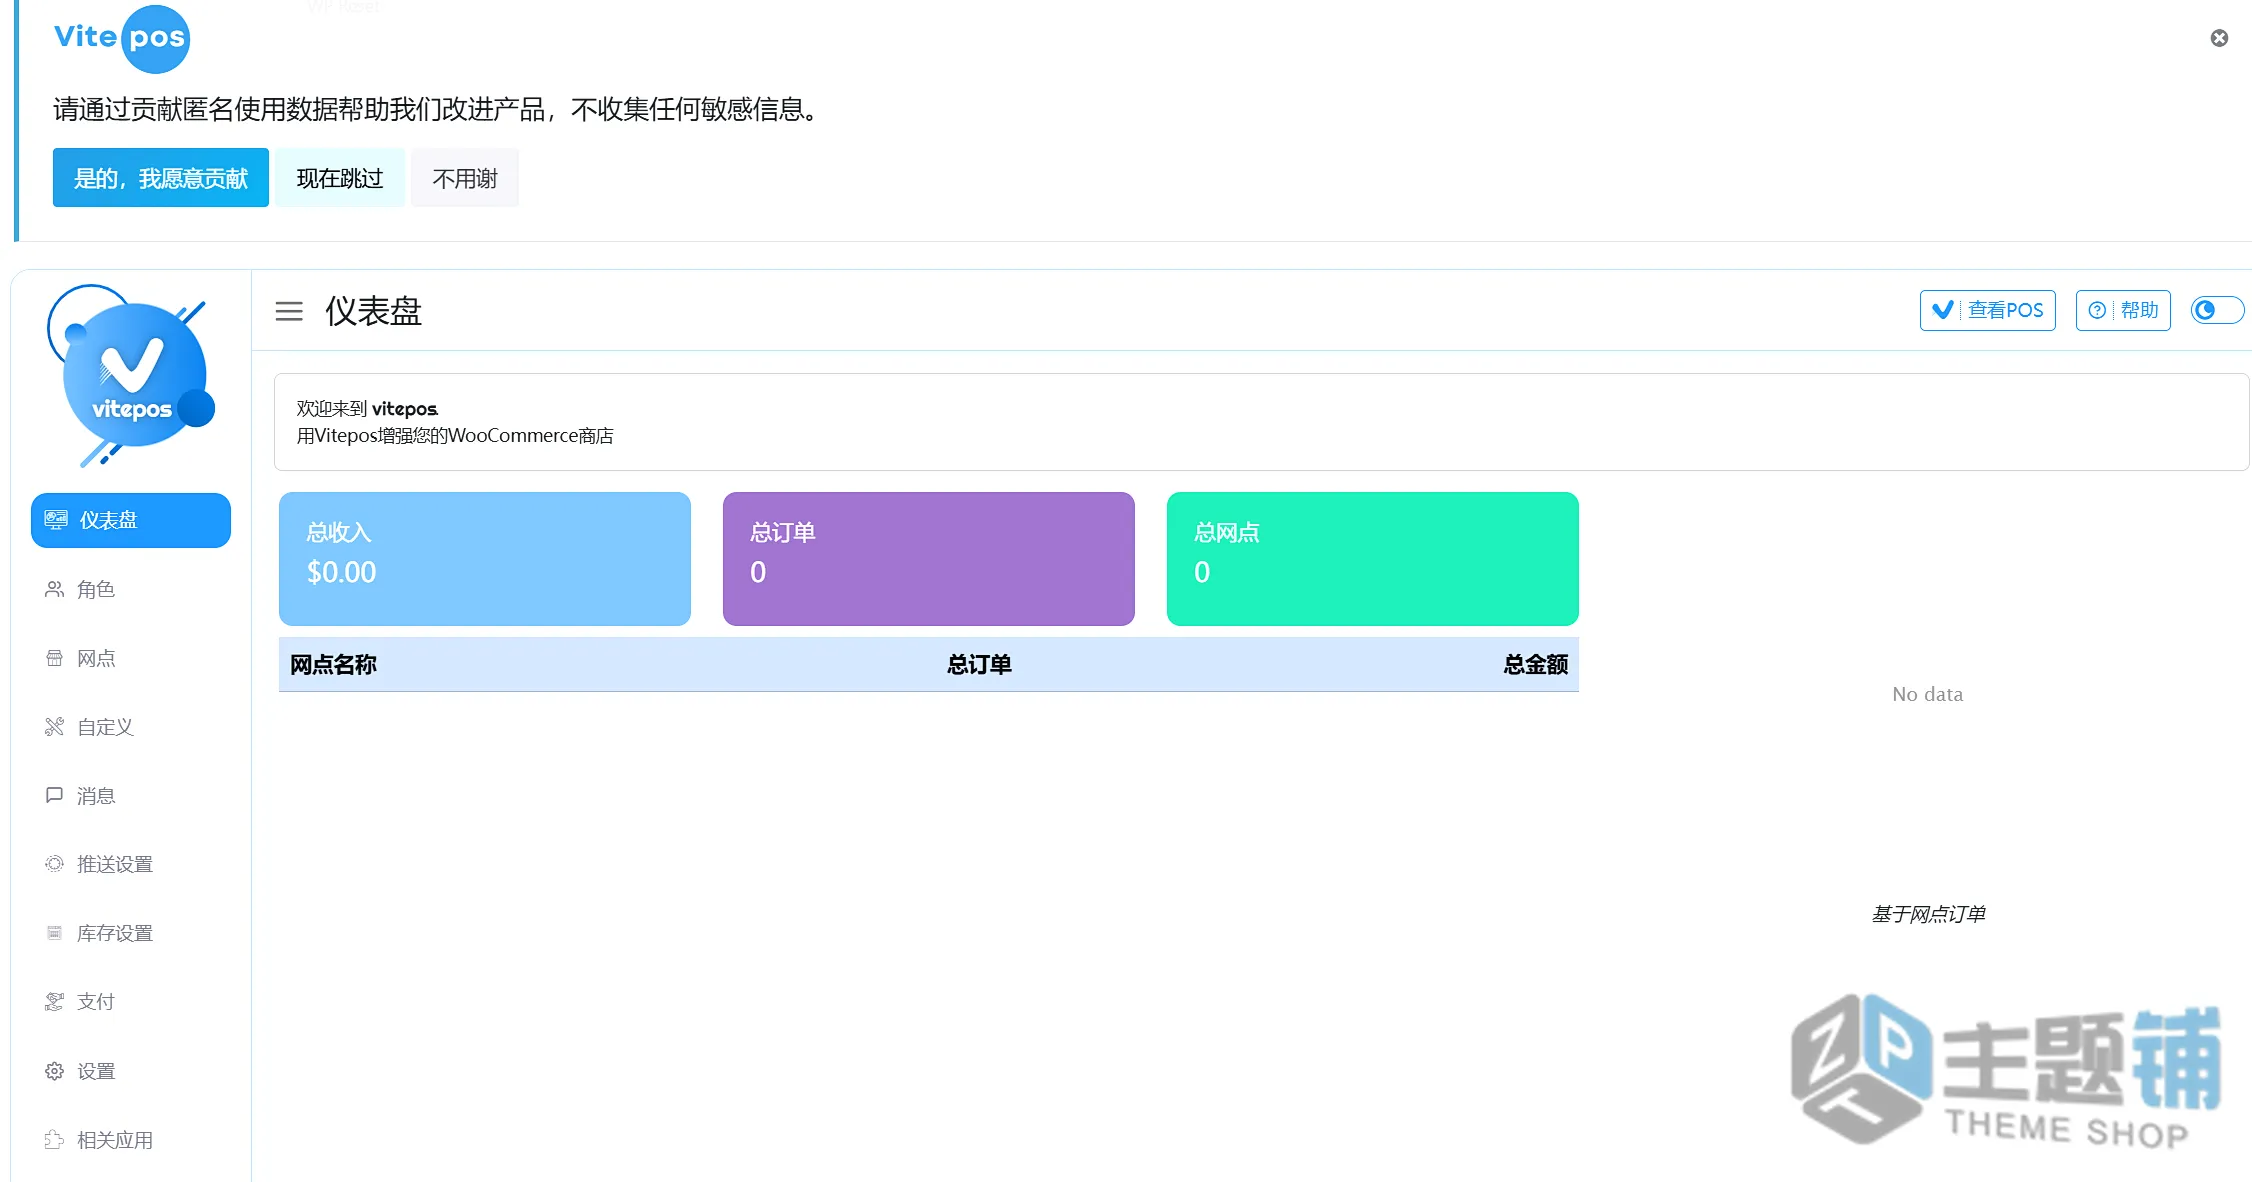This screenshot has width=2252, height=1182.
Task: Click 总金额 column header
Action: [1535, 665]
